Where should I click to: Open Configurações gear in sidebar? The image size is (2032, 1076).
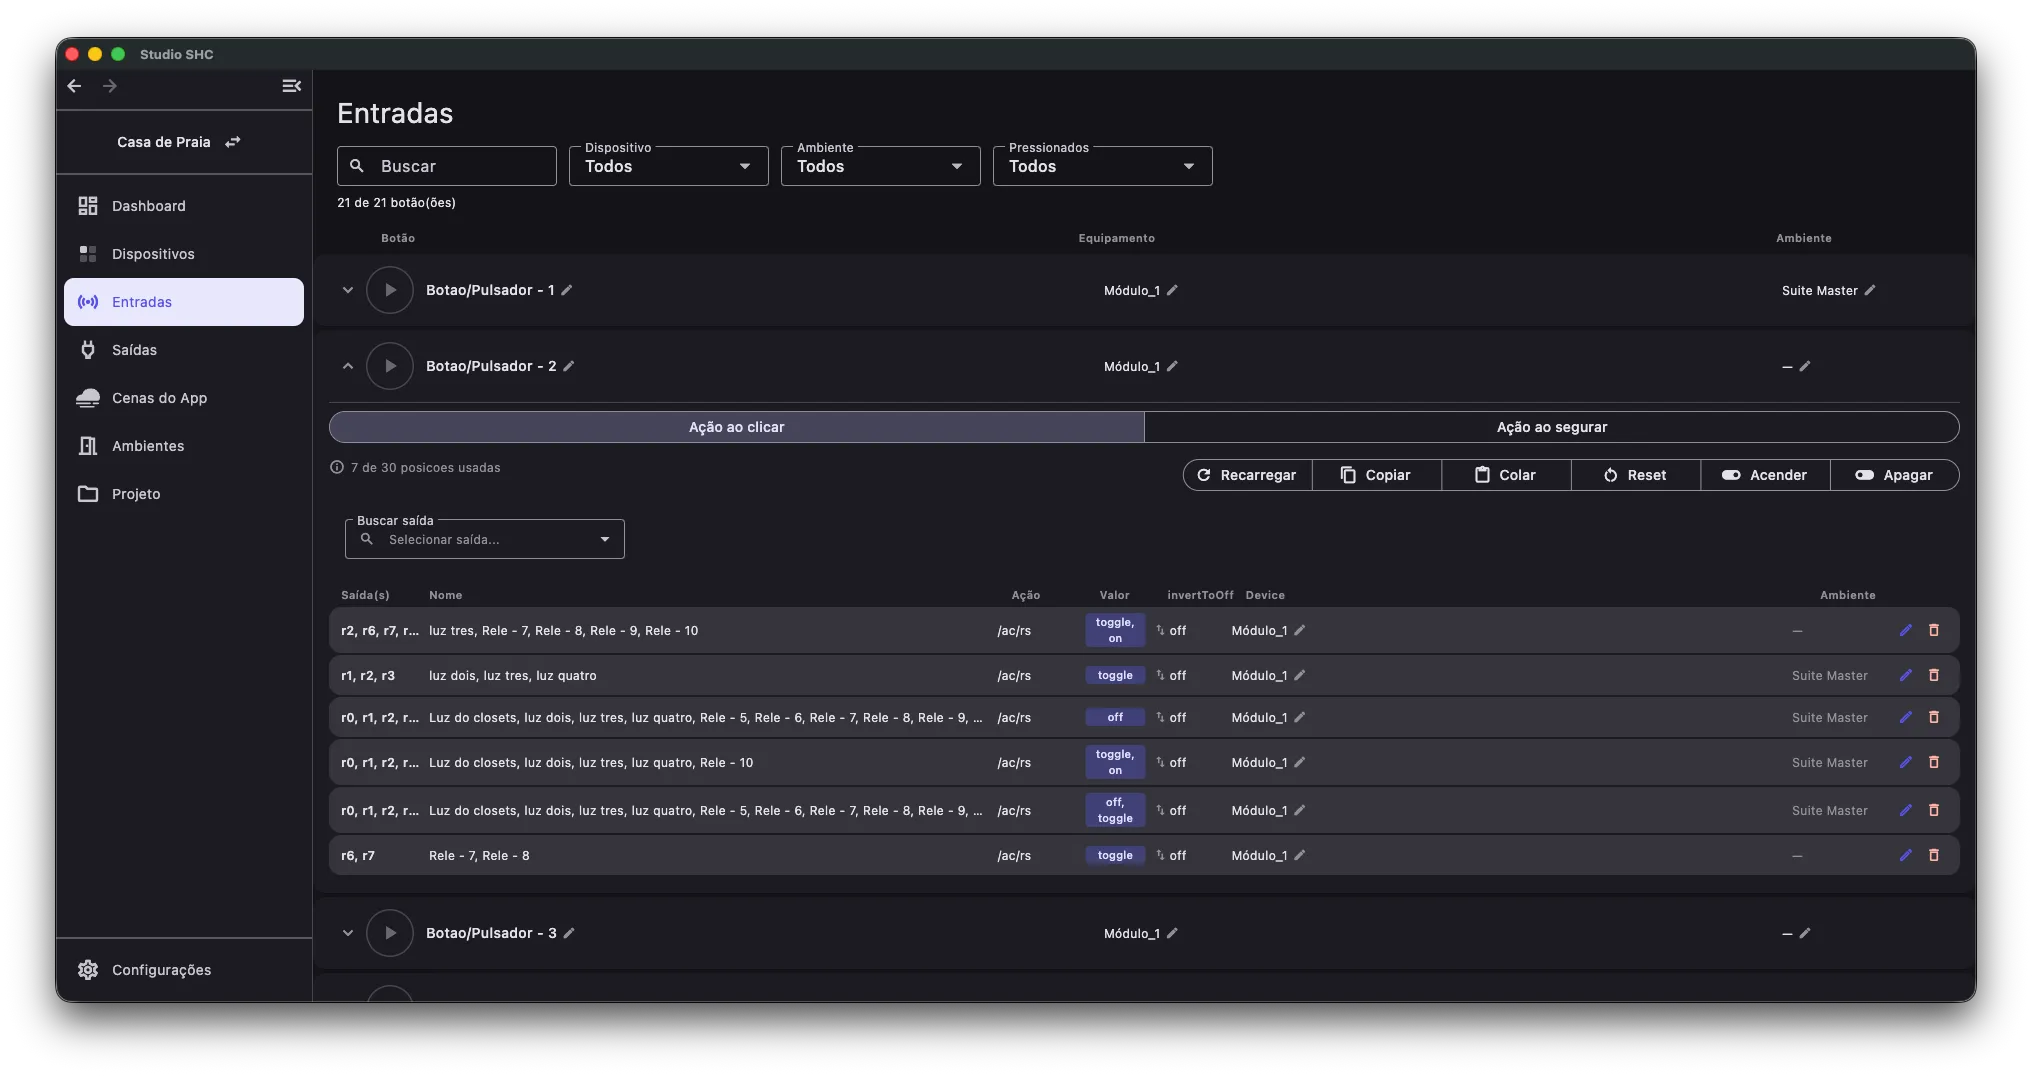pyautogui.click(x=88, y=970)
